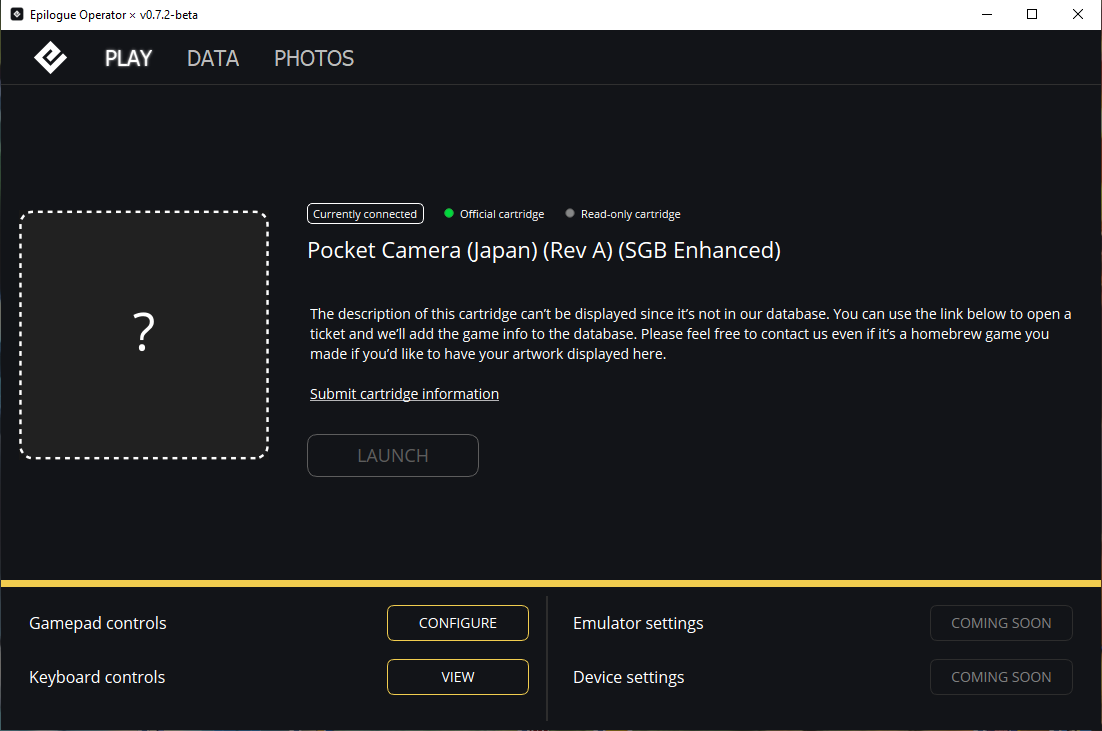This screenshot has width=1102, height=731.
Task: Click the Emulator settings label
Action: pos(638,623)
